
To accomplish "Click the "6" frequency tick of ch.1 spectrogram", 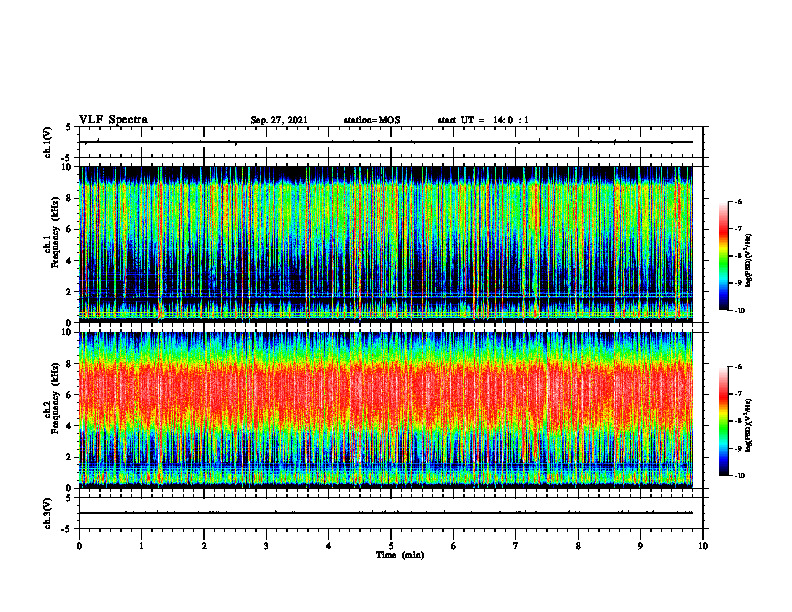I will coord(70,229).
